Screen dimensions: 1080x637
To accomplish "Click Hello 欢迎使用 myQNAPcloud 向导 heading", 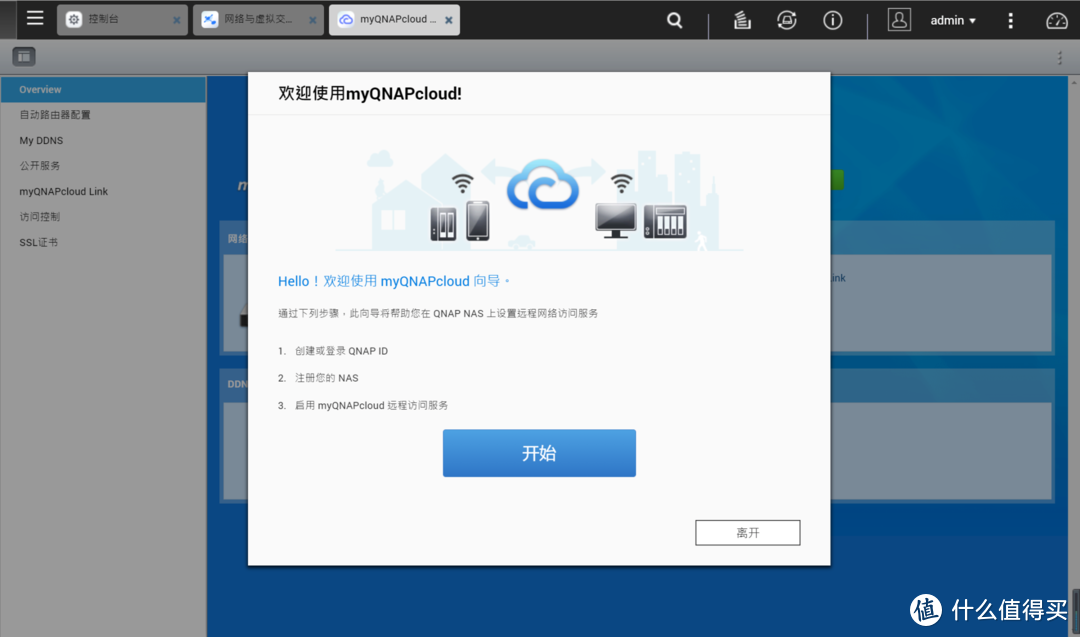I will [394, 281].
